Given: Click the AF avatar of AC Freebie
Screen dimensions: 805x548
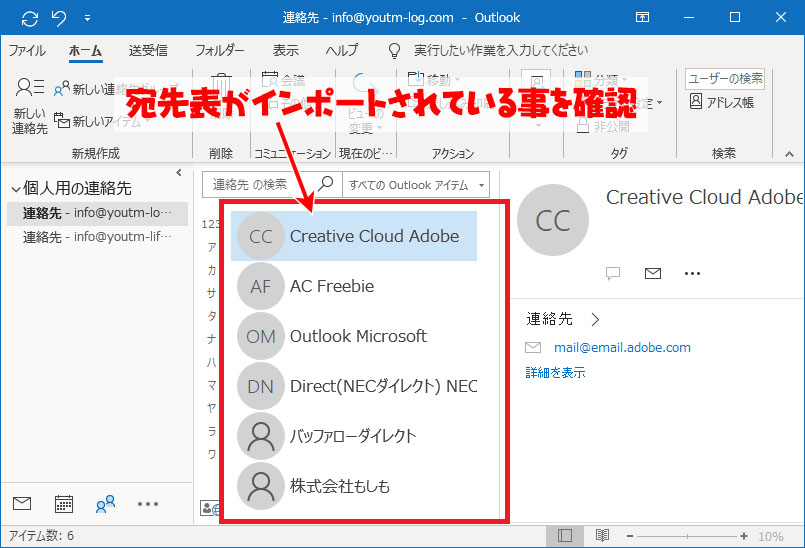Looking at the screenshot, I should (x=261, y=286).
